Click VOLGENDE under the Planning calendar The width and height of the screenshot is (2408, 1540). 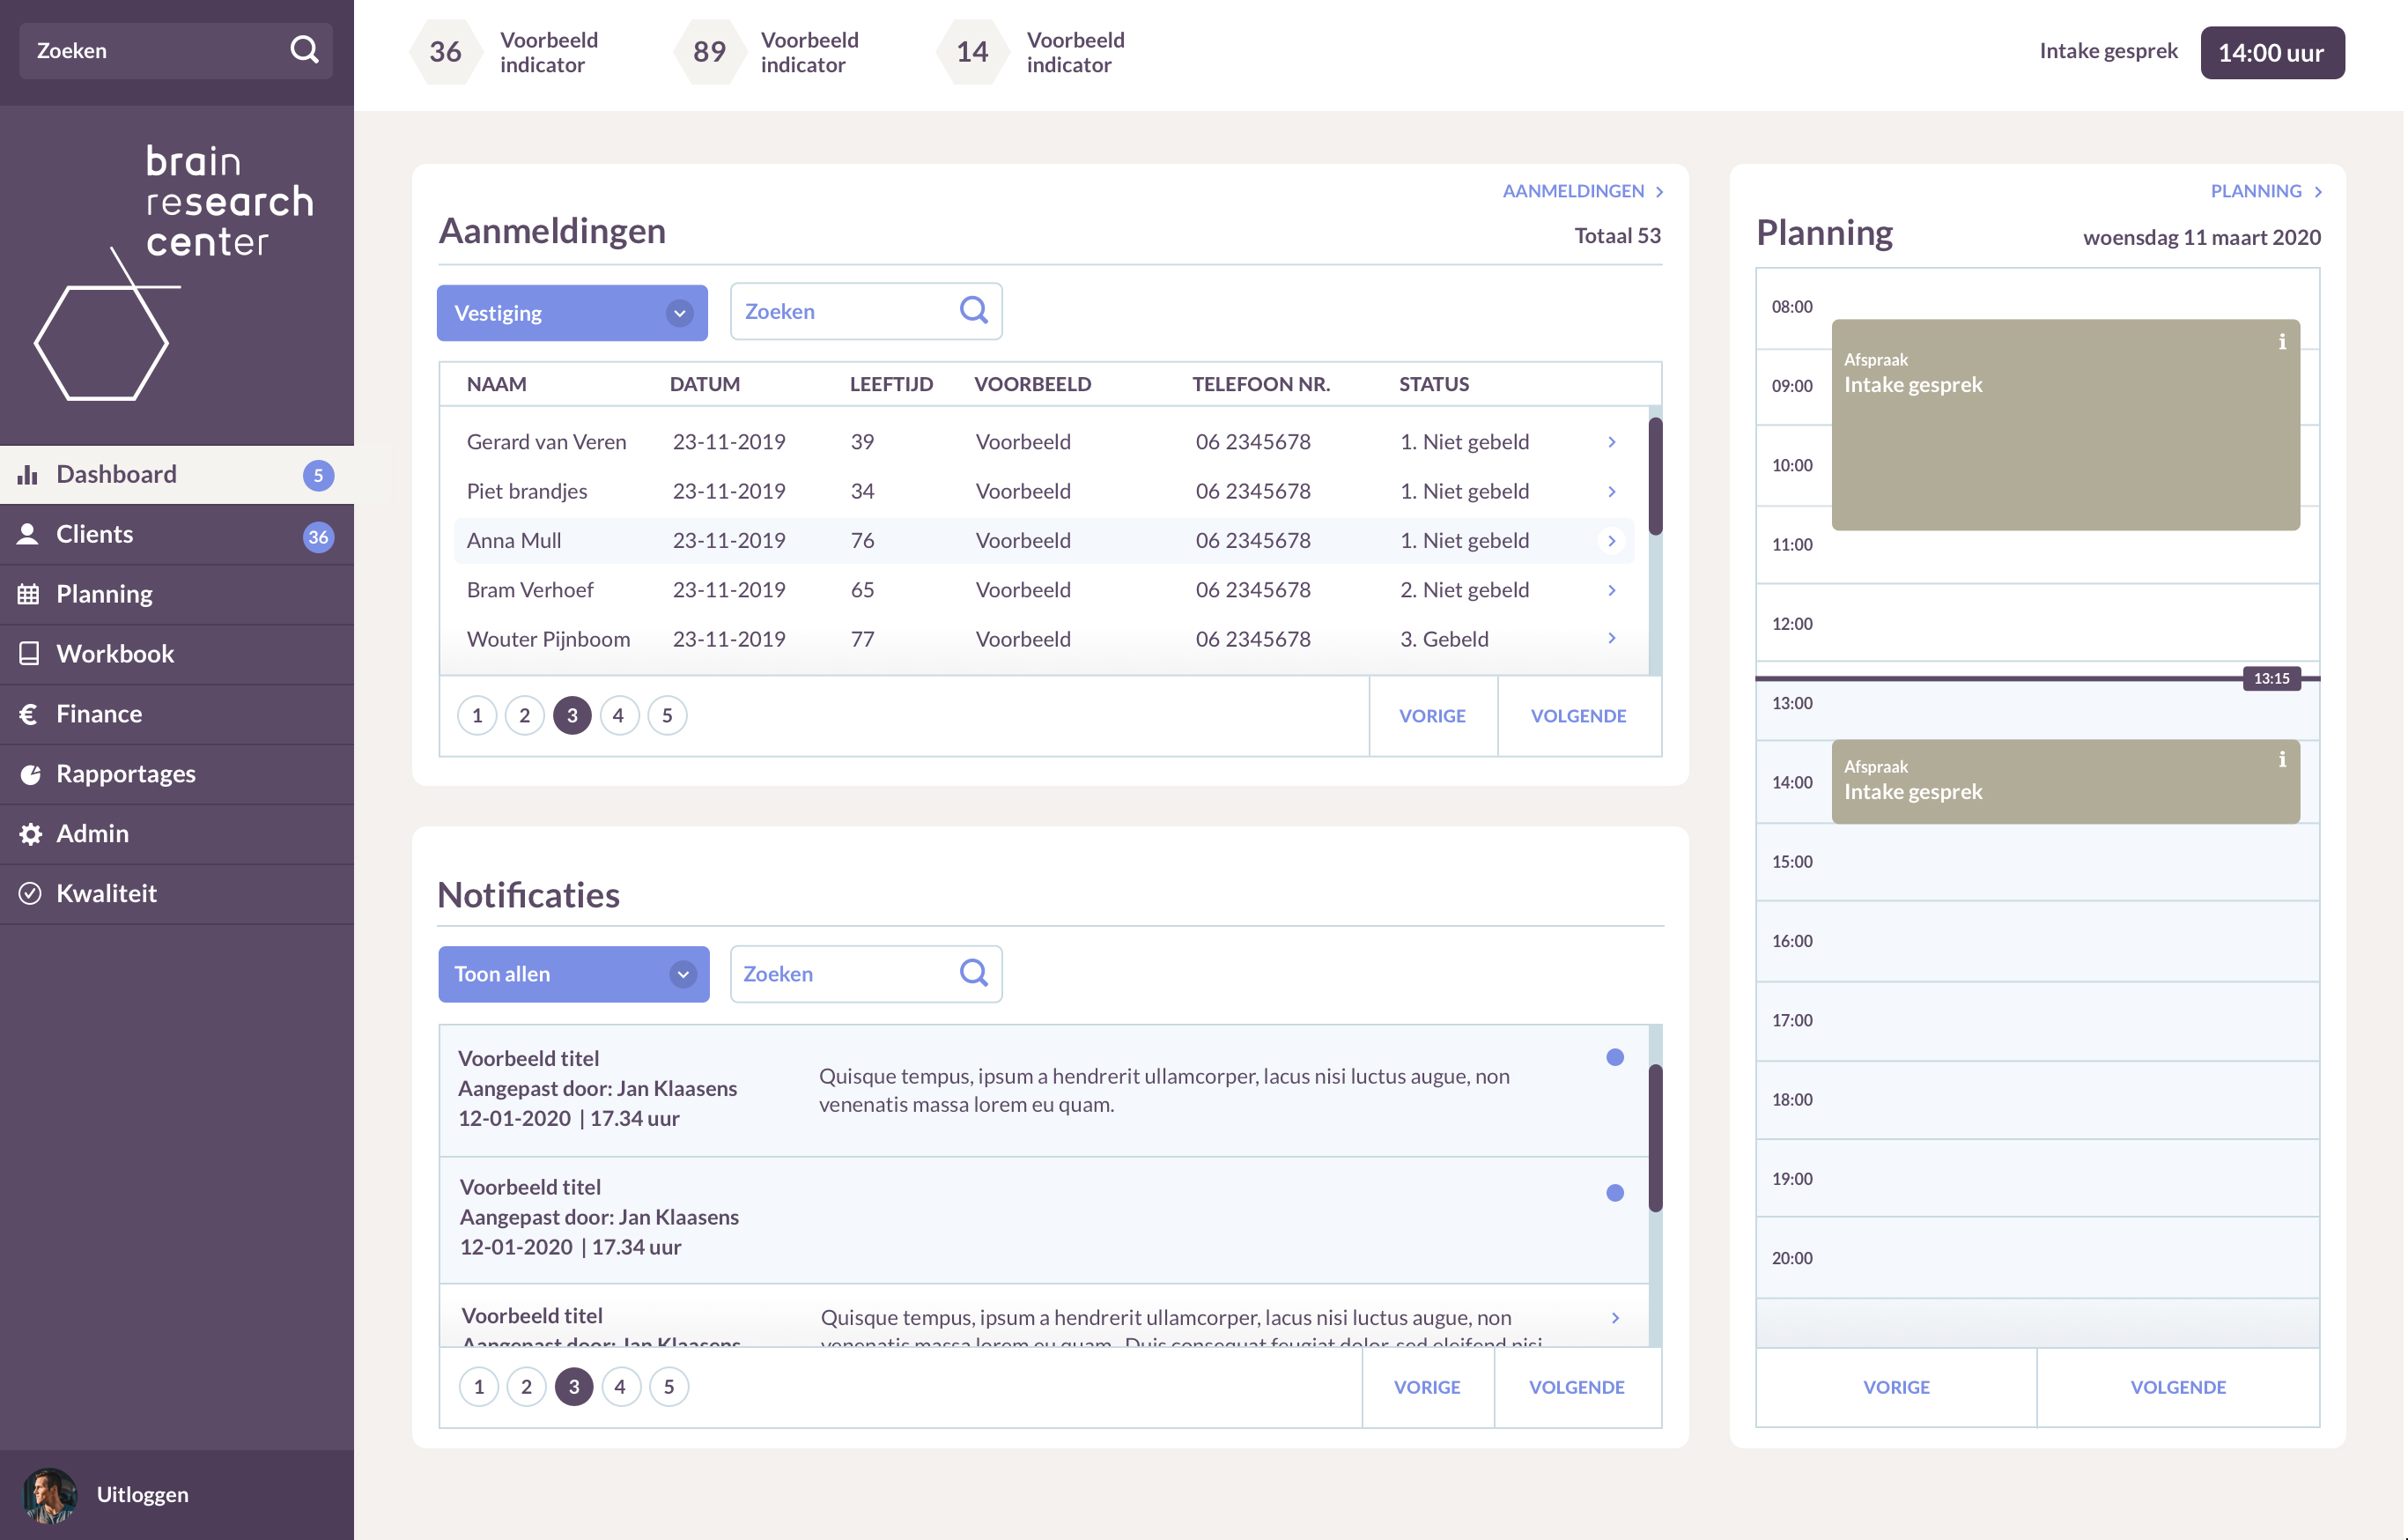[2177, 1387]
